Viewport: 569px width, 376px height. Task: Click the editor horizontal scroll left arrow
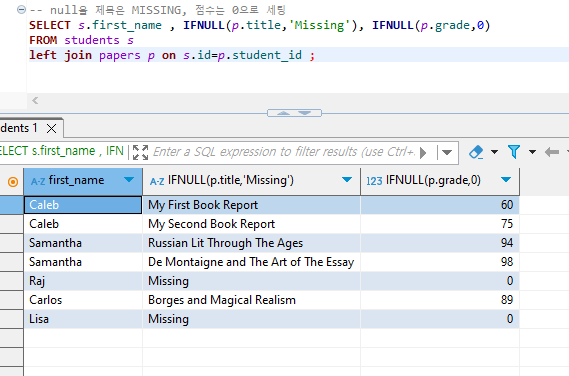point(35,101)
